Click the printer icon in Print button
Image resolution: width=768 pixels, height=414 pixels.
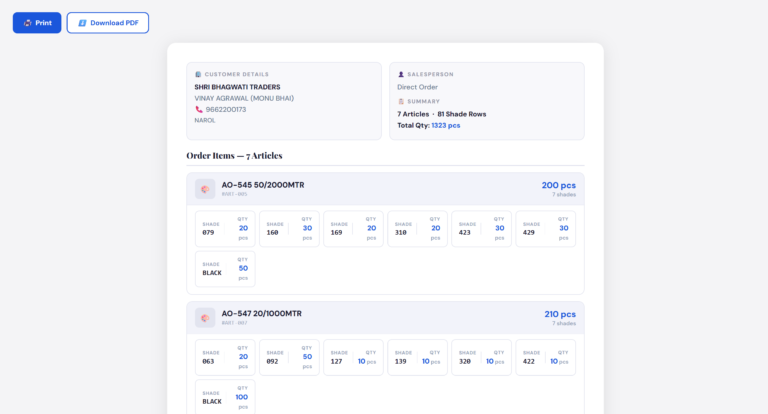click(x=27, y=23)
